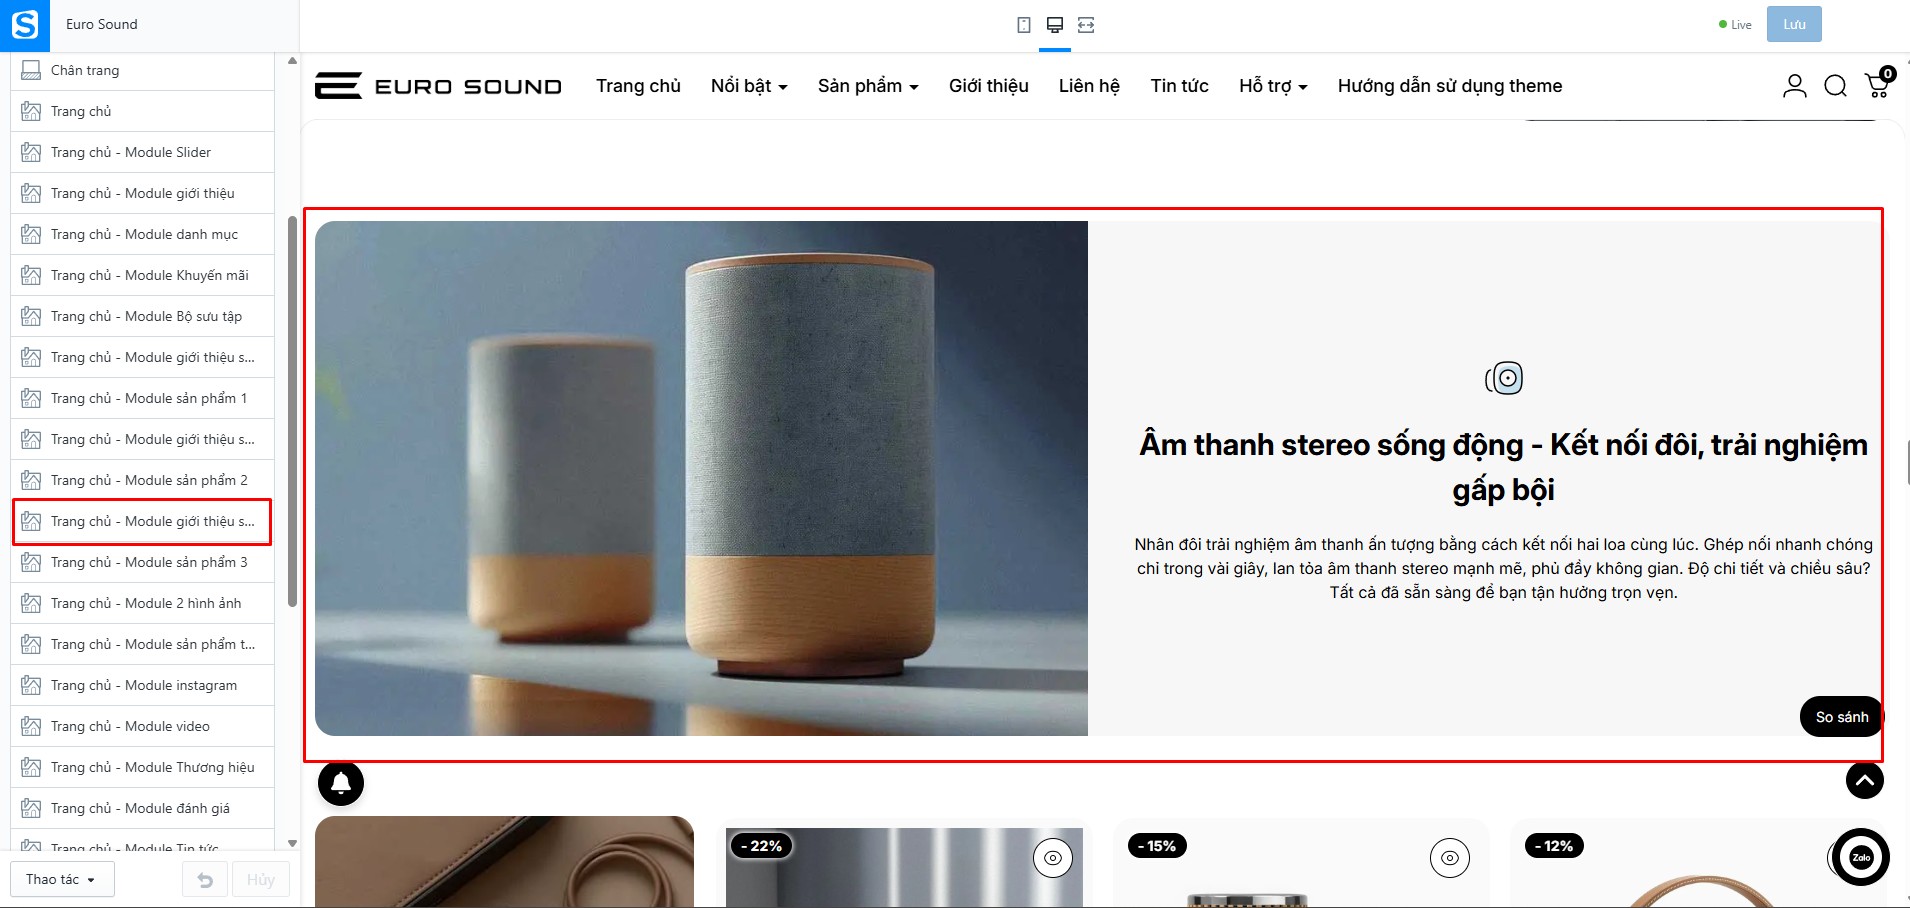
Task: Click icon beside Module Khuyến mãi row
Action: (x=31, y=275)
